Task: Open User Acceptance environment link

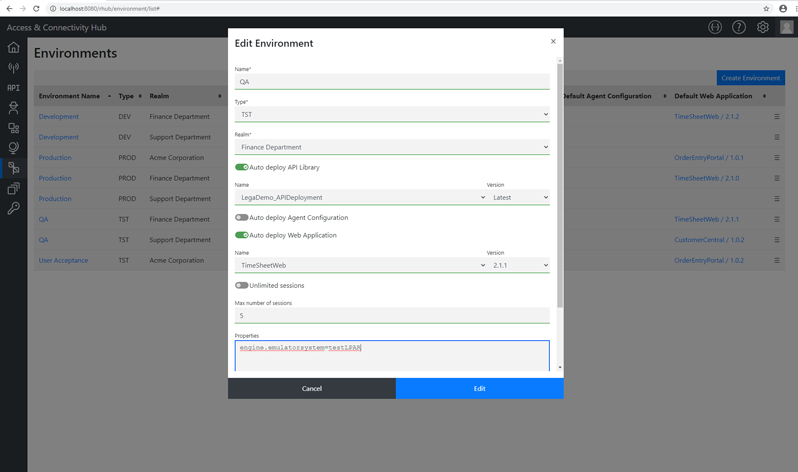Action: 63,260
